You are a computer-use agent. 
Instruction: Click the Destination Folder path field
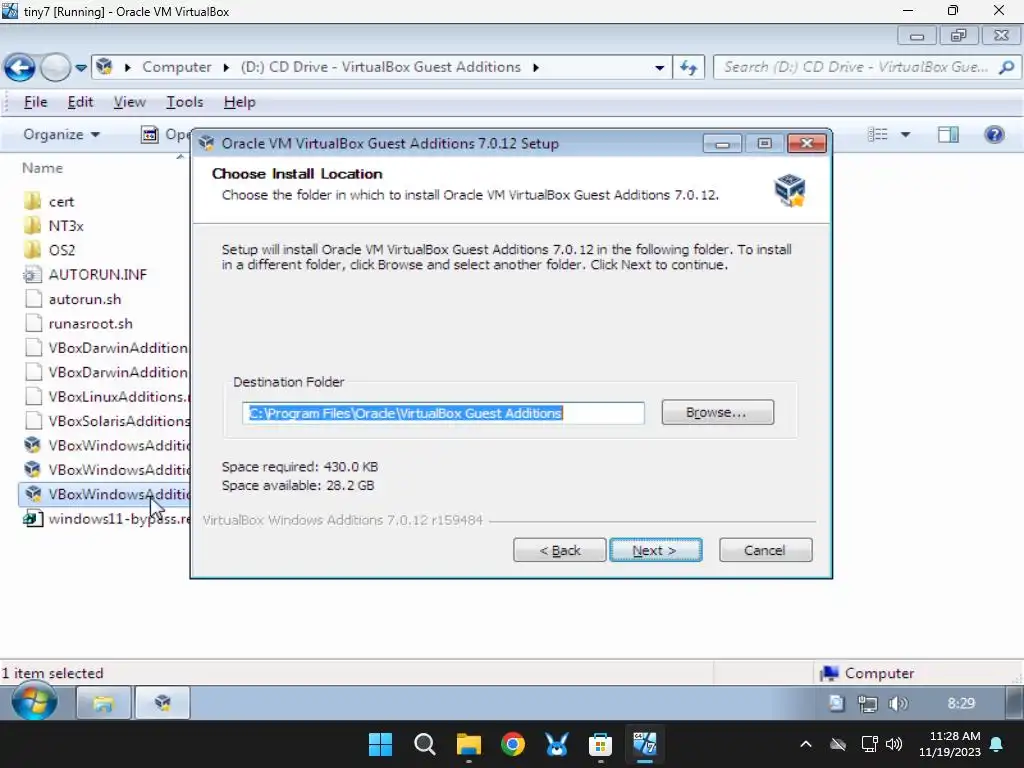tap(443, 413)
